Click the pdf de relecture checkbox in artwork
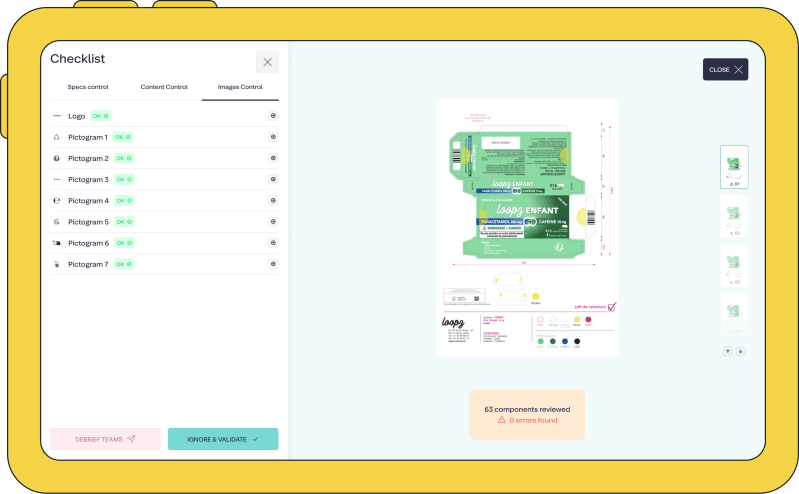799x494 pixels. click(x=611, y=306)
